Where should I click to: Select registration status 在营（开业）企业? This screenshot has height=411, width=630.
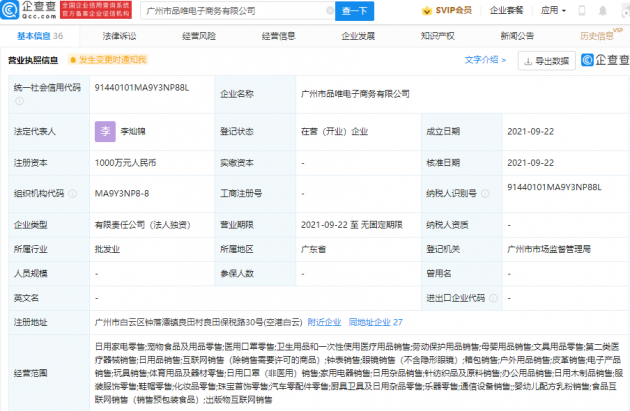(x=334, y=131)
